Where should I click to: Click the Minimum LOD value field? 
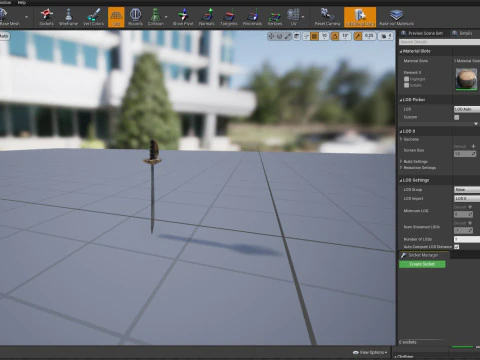point(463,214)
